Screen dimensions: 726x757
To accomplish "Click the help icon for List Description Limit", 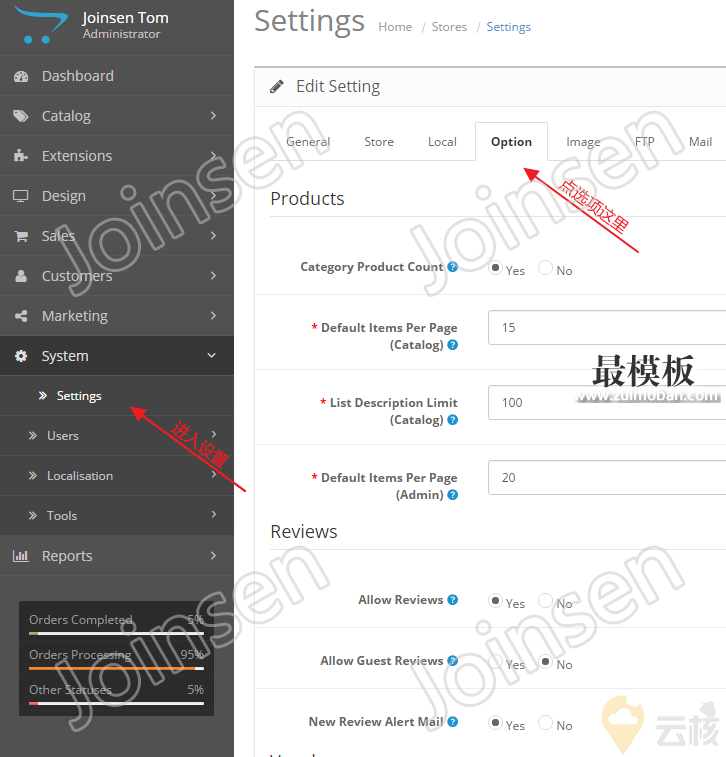I will click(452, 420).
